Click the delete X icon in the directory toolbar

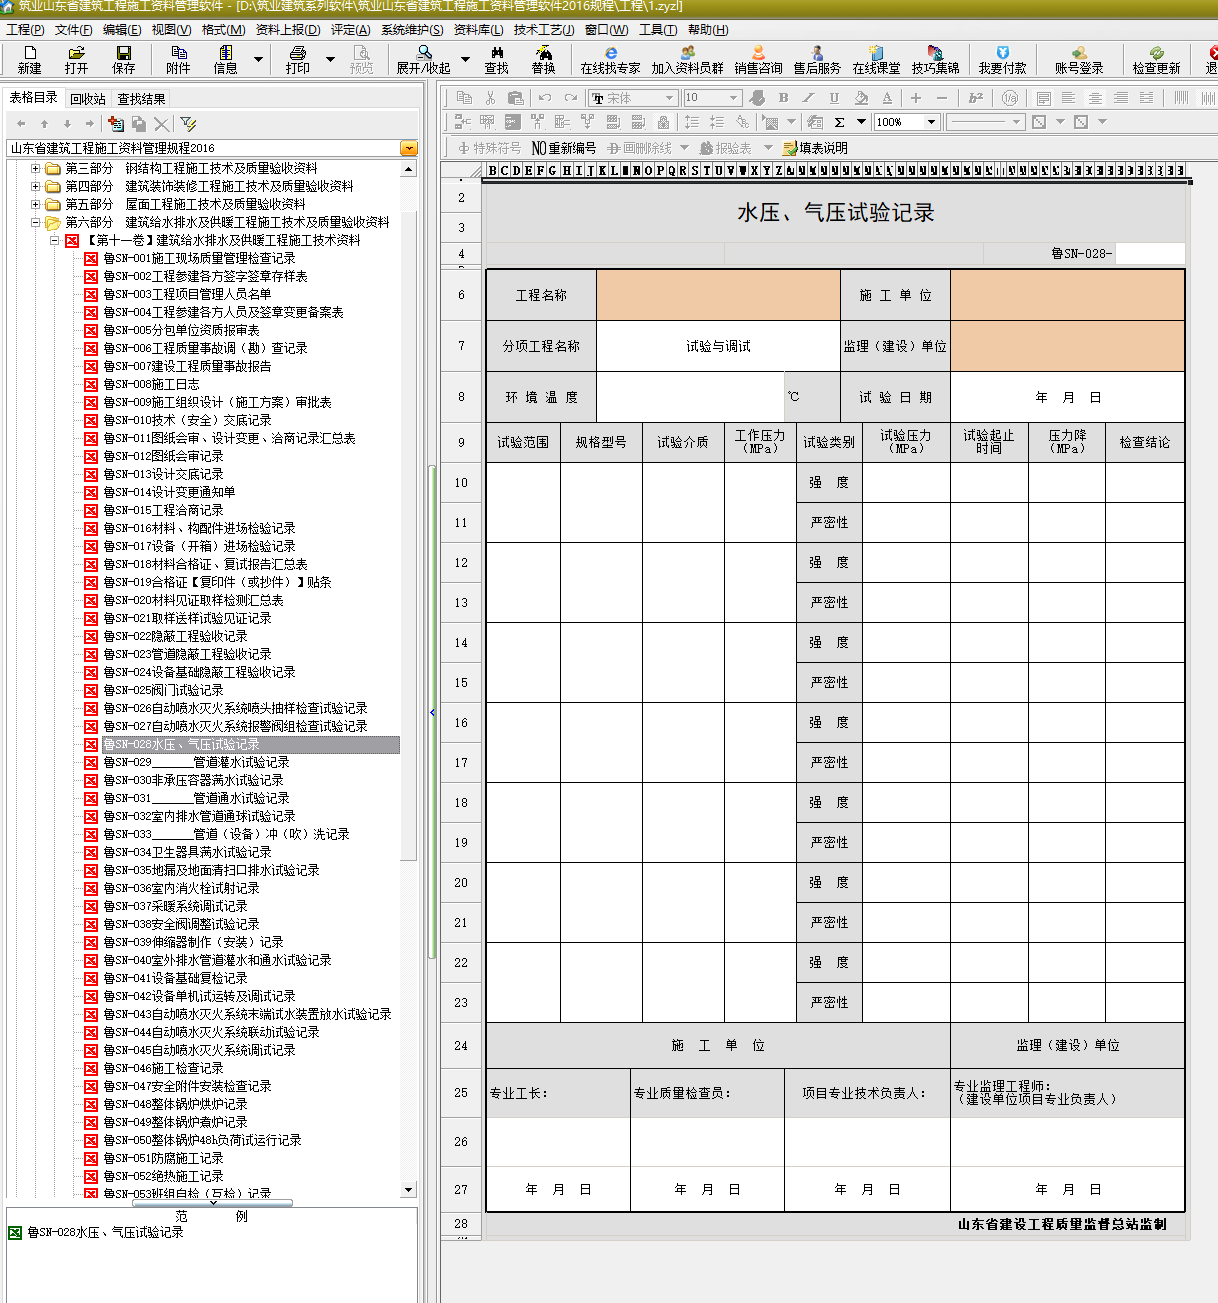[161, 123]
